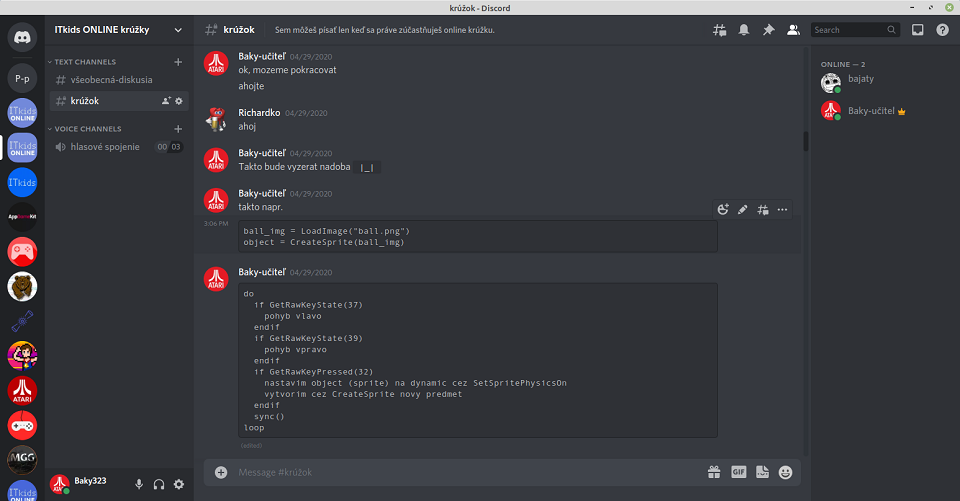Toggle the member list visibility

[793, 30]
